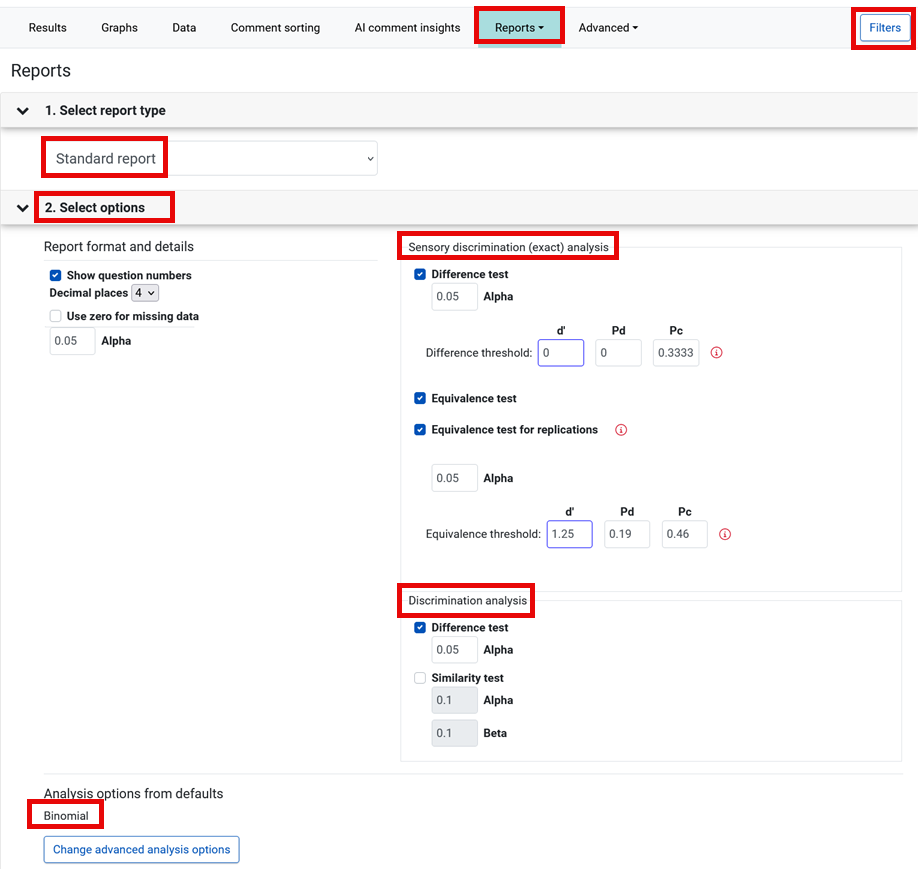The width and height of the screenshot is (918, 869).
Task: Open the Comment sorting tab
Action: pyautogui.click(x=275, y=28)
